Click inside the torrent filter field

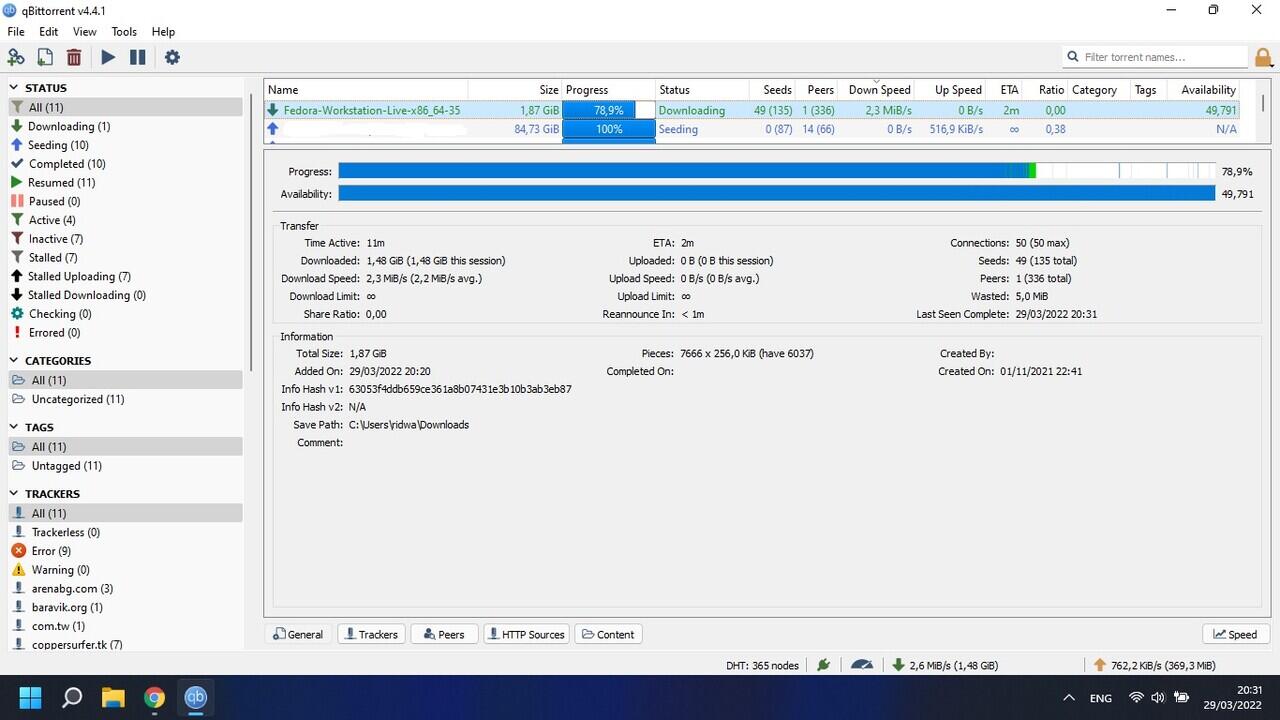point(1155,57)
